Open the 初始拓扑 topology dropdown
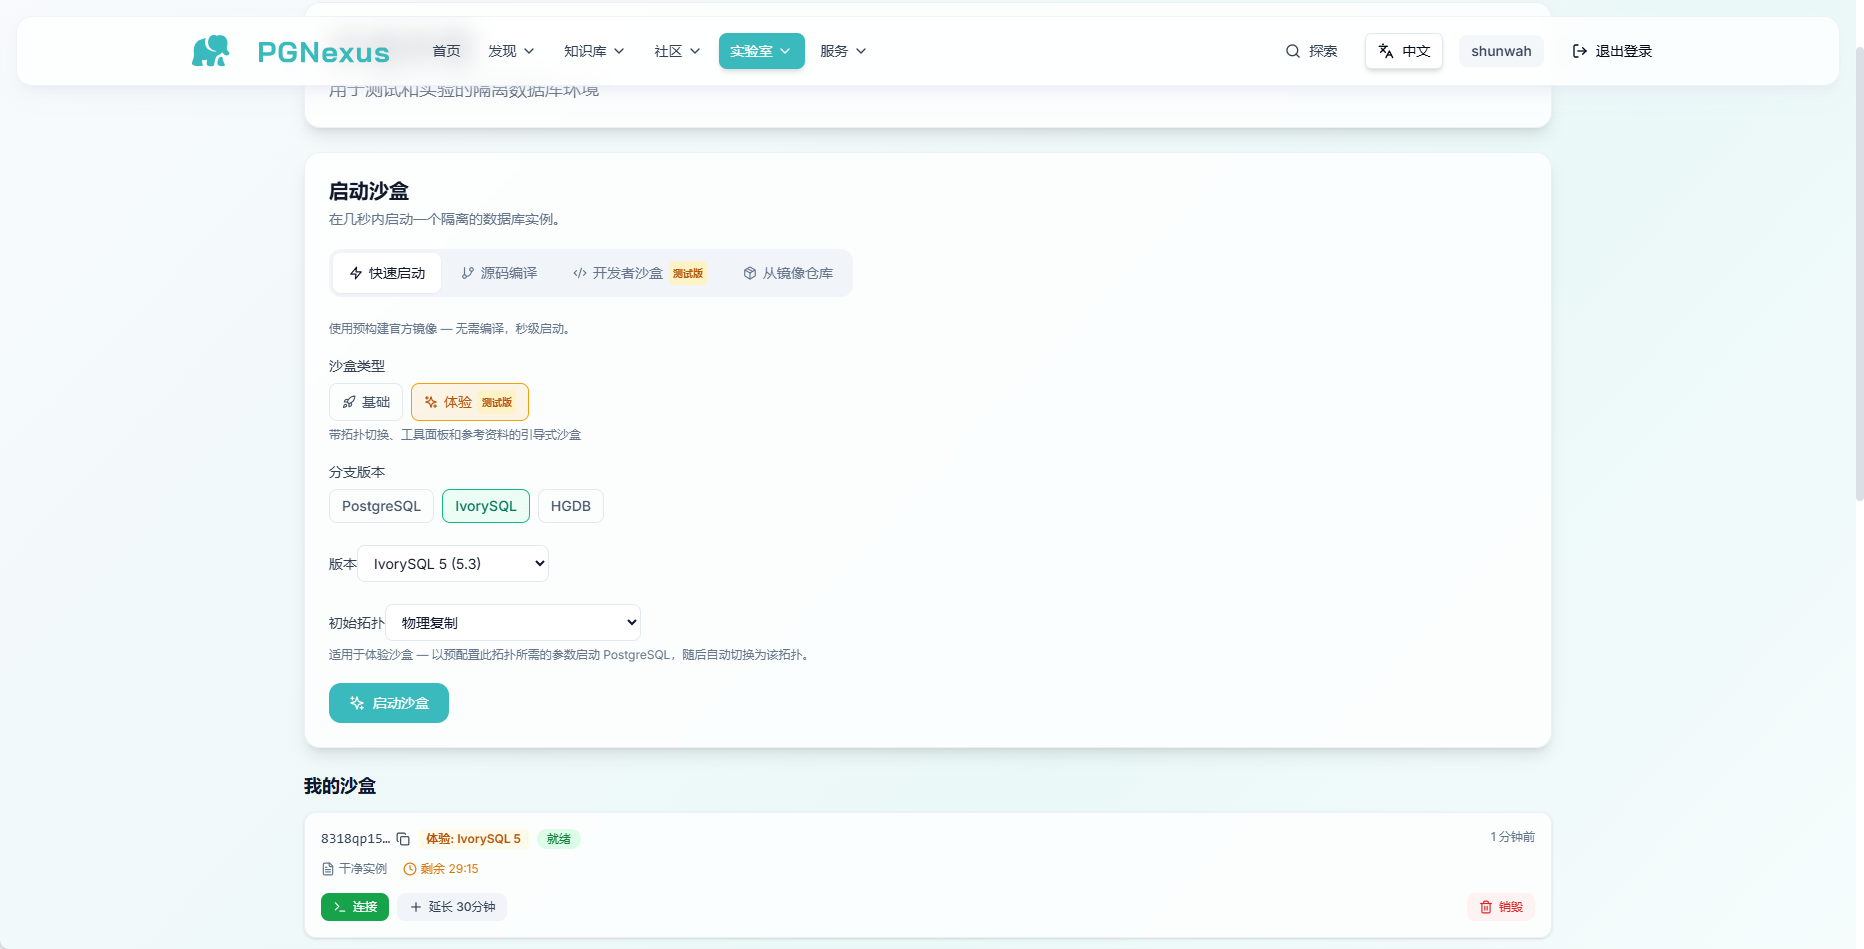The height and width of the screenshot is (949, 1864). pyautogui.click(x=513, y=623)
